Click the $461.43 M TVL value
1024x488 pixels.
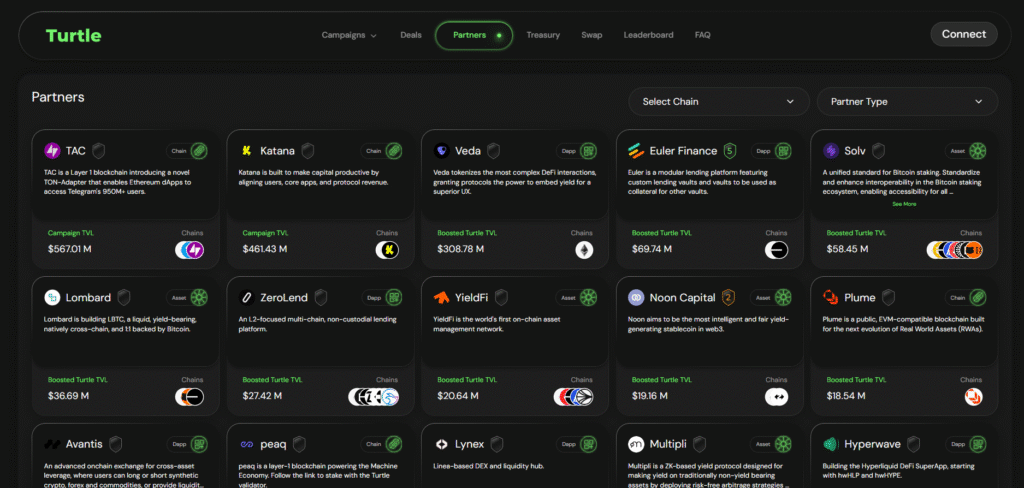click(264, 249)
